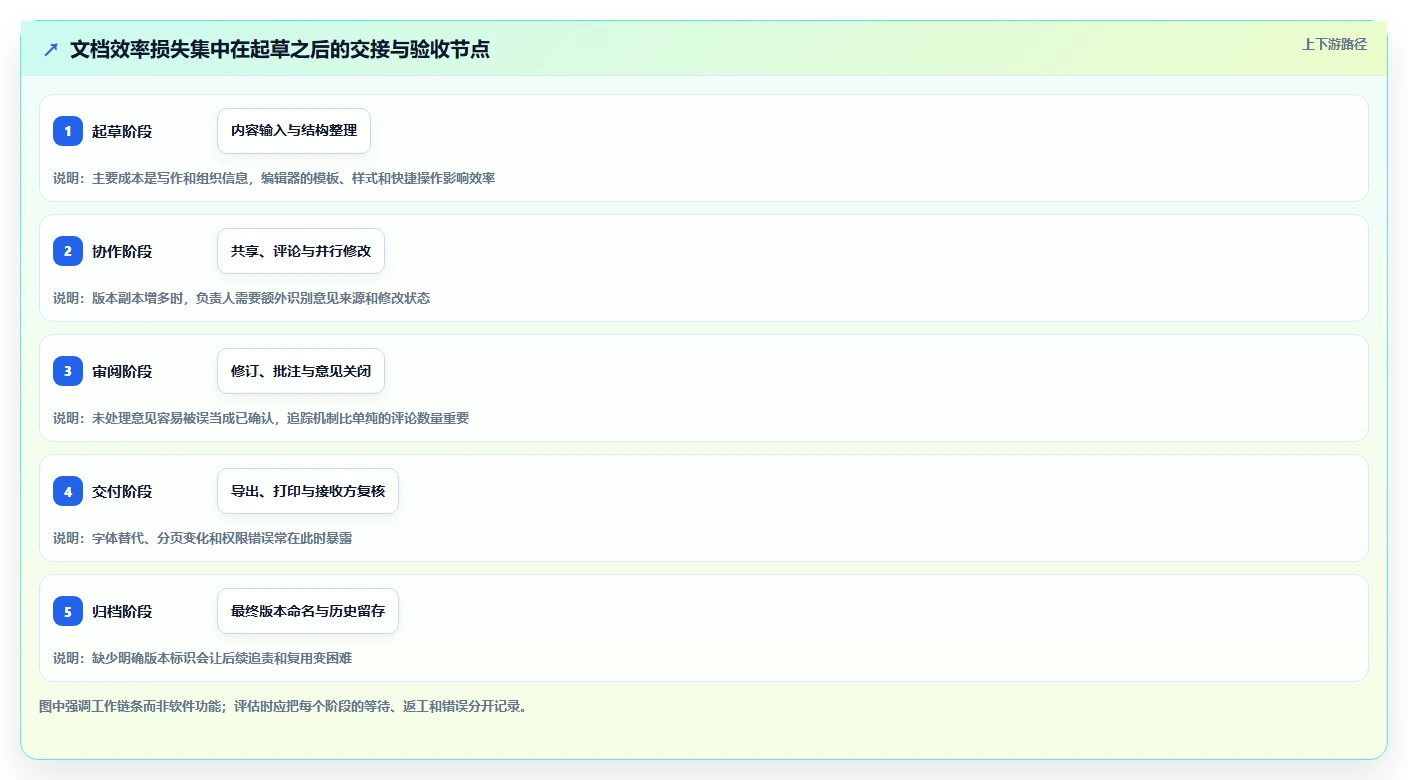Click the note about 编辑器的模板、样式和快捷操作

click(x=274, y=178)
